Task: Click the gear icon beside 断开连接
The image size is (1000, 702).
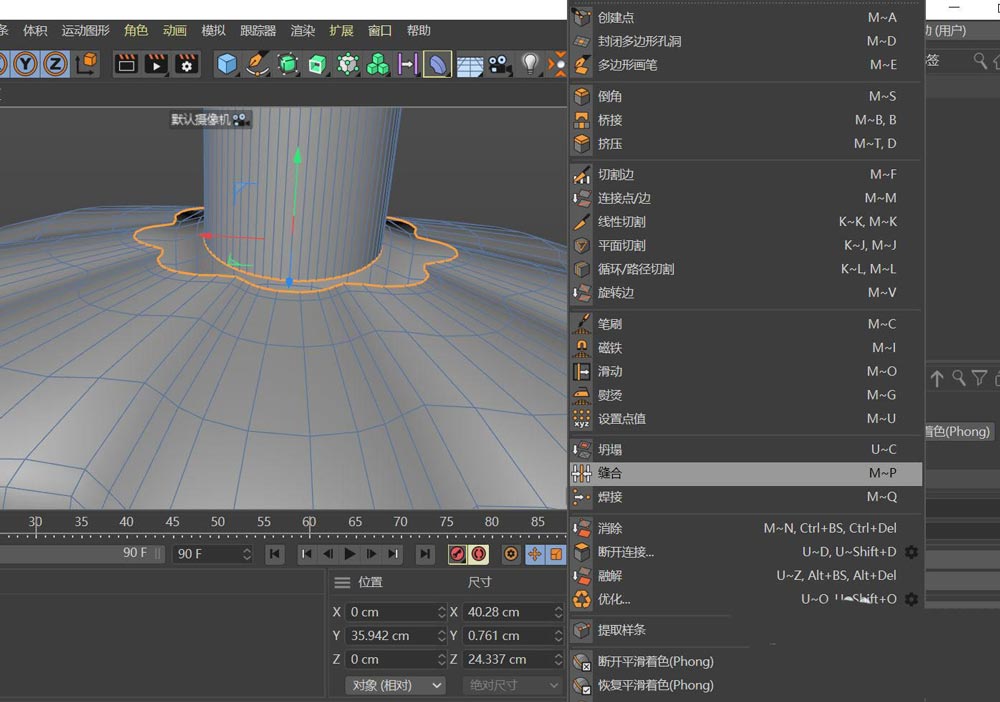Action: click(910, 552)
